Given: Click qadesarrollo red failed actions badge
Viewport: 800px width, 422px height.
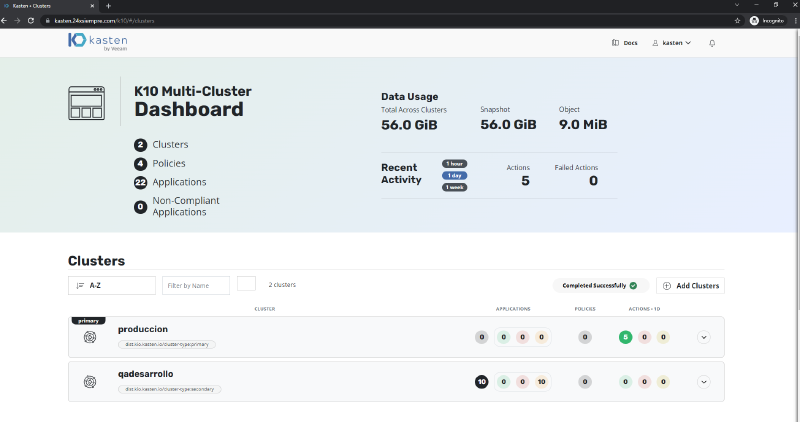Looking at the screenshot, I should click(644, 382).
